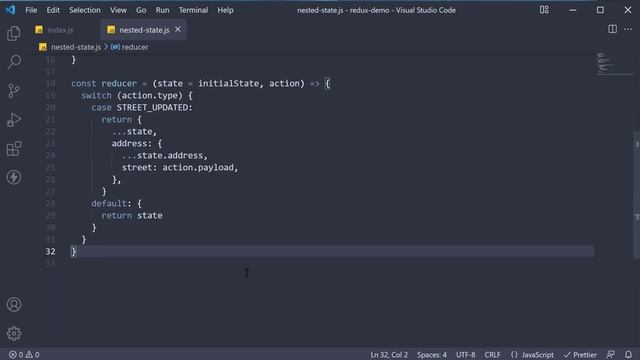
Task: Open the Explorer view in activity bar
Action: (x=14, y=33)
